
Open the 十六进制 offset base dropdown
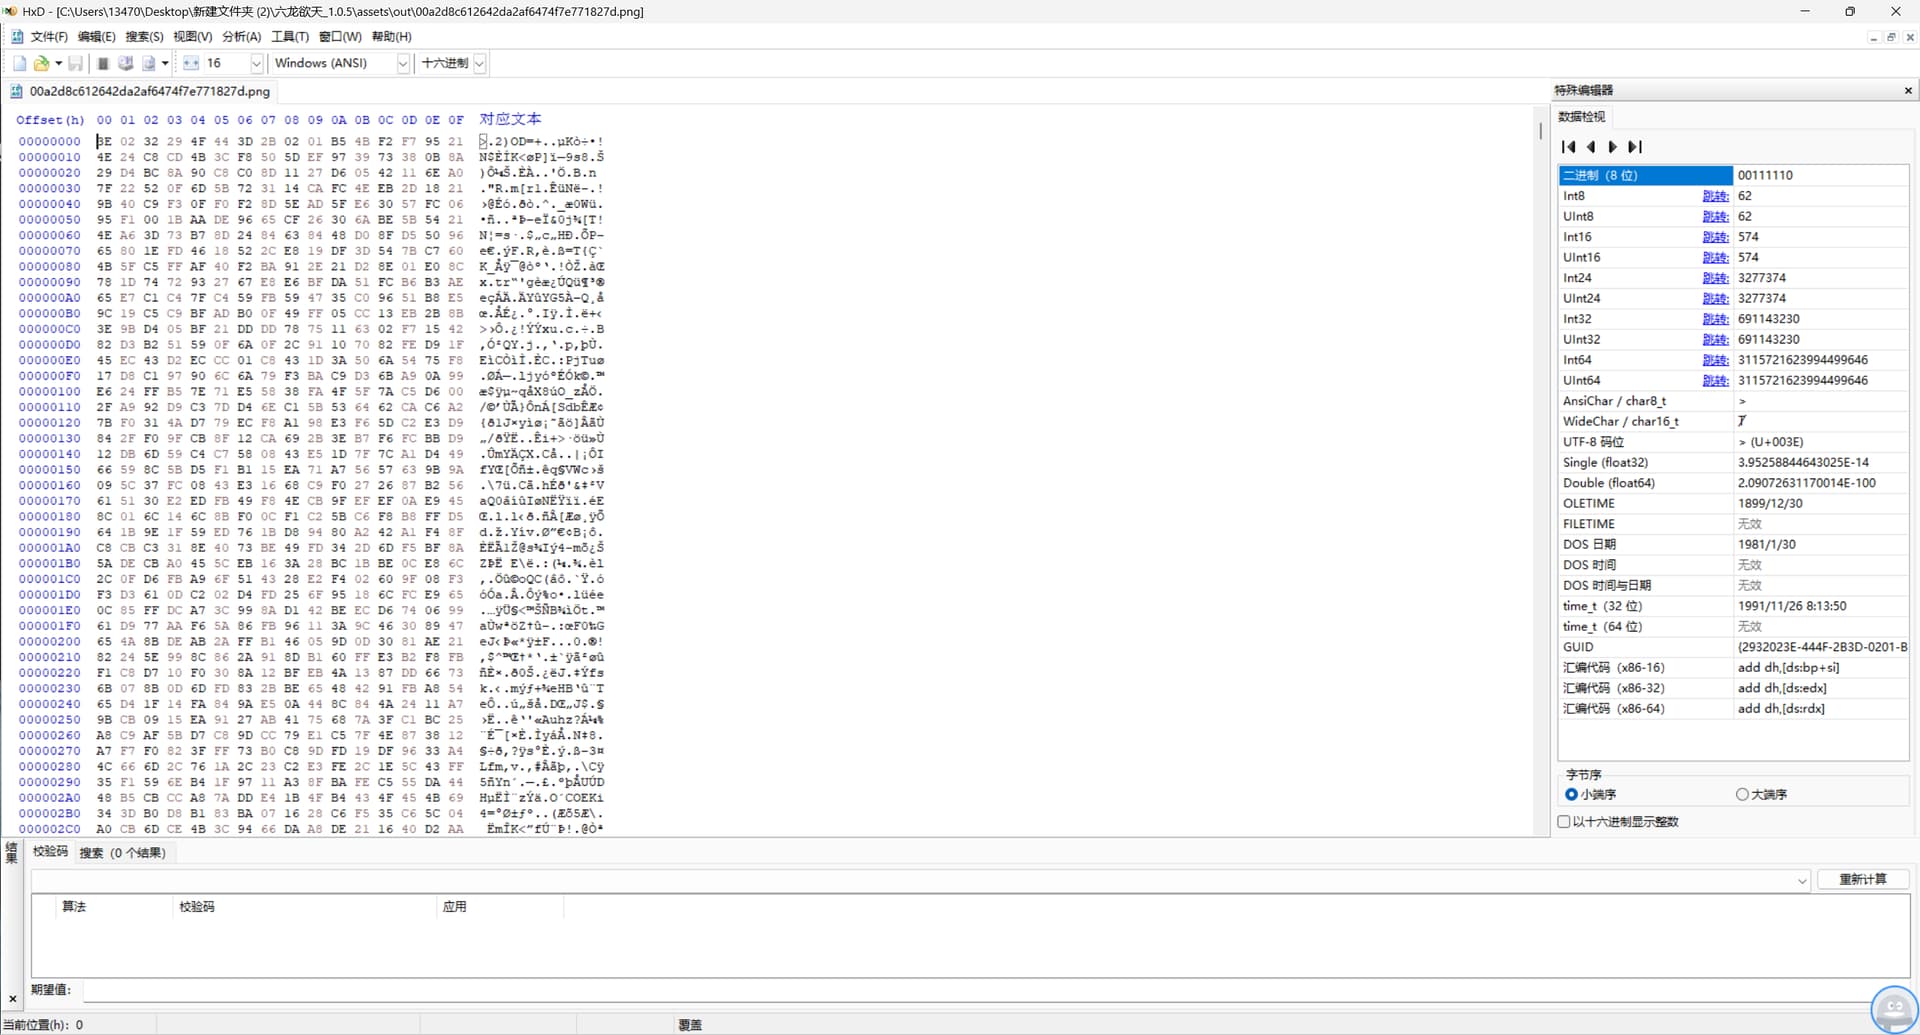[480, 64]
